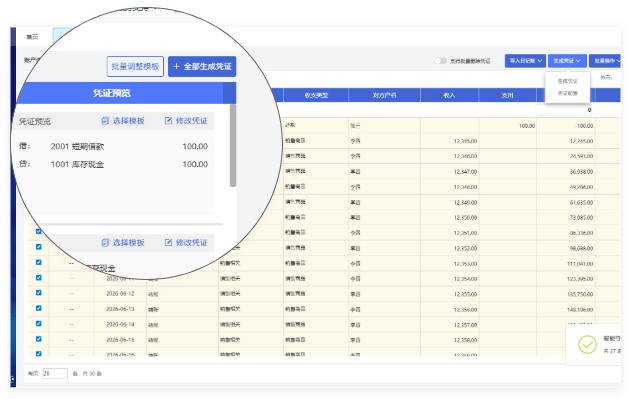Image resolution: width=630 pixels, height=399 pixels.
Task: Click the 每页 page size input field
Action: pos(55,373)
